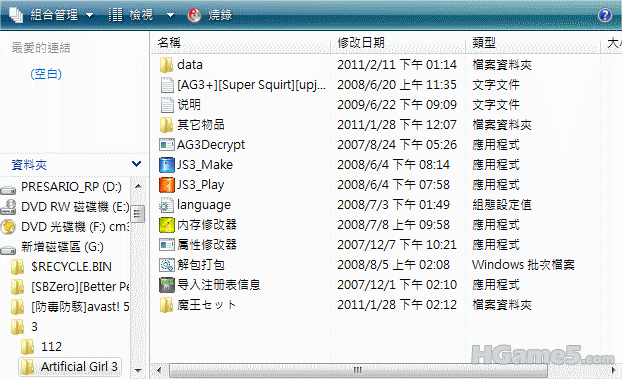Open the 檢視 dropdown arrow
Image resolution: width=622 pixels, height=379 pixels.
[171, 15]
